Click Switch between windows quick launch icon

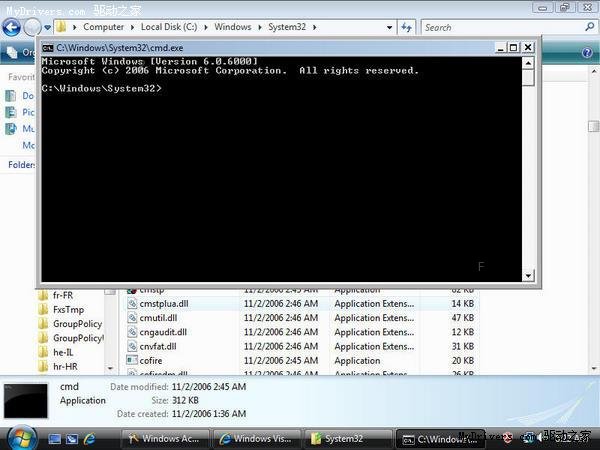point(72,439)
